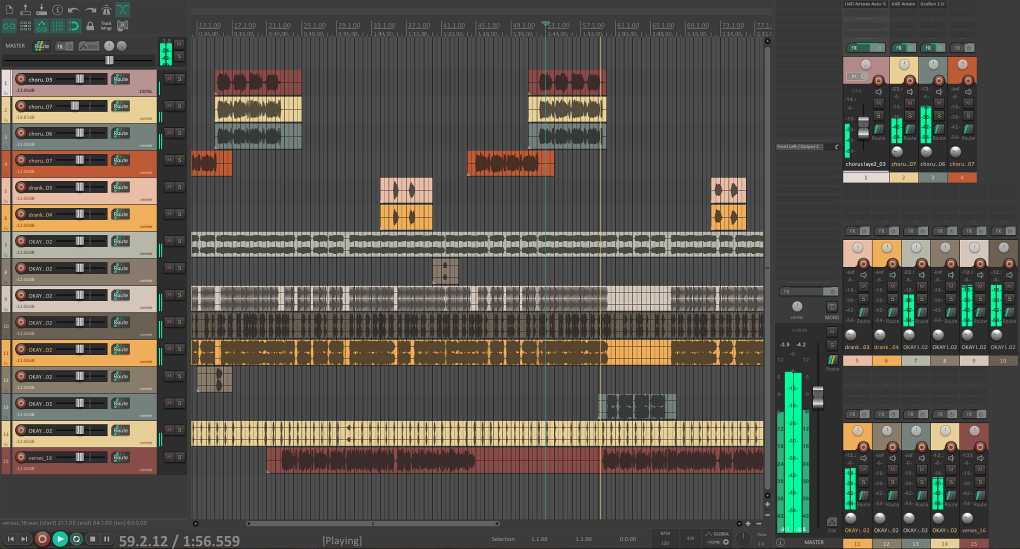The height and width of the screenshot is (549, 1020).
Task: Click the go to start transport button
Action: click(x=10, y=539)
